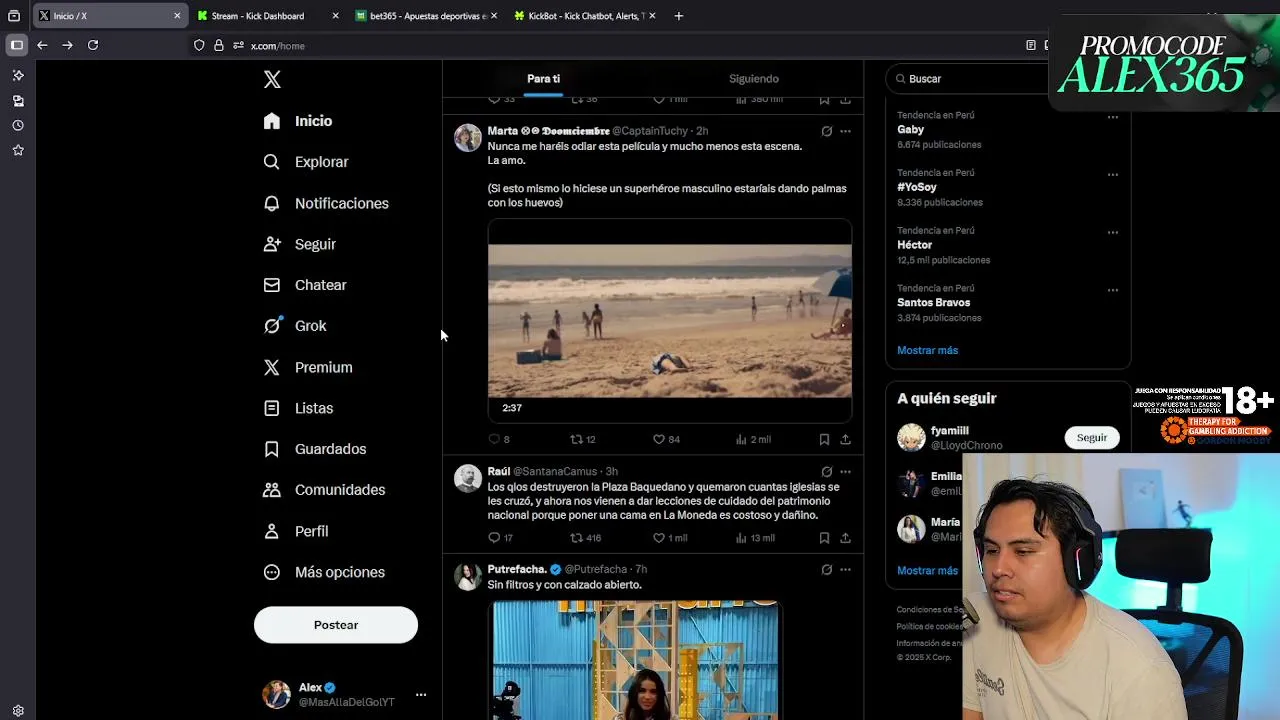Click the Premium X icon
1280x720 pixels.
pos(272,367)
